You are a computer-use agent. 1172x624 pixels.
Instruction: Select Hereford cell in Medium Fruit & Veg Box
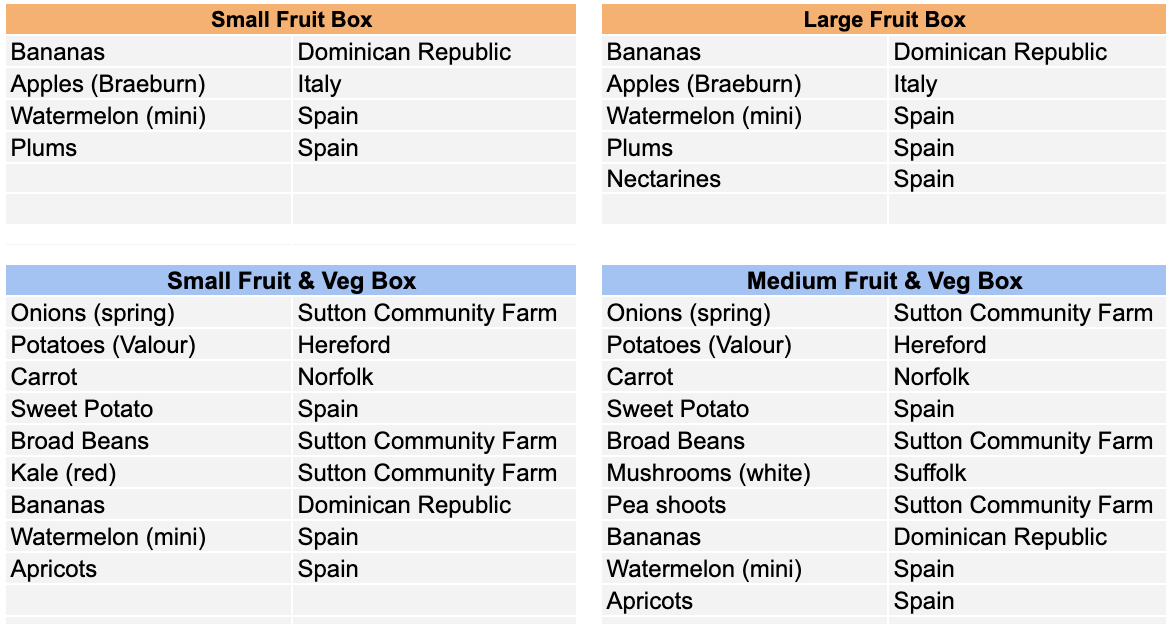[x=1028, y=345]
